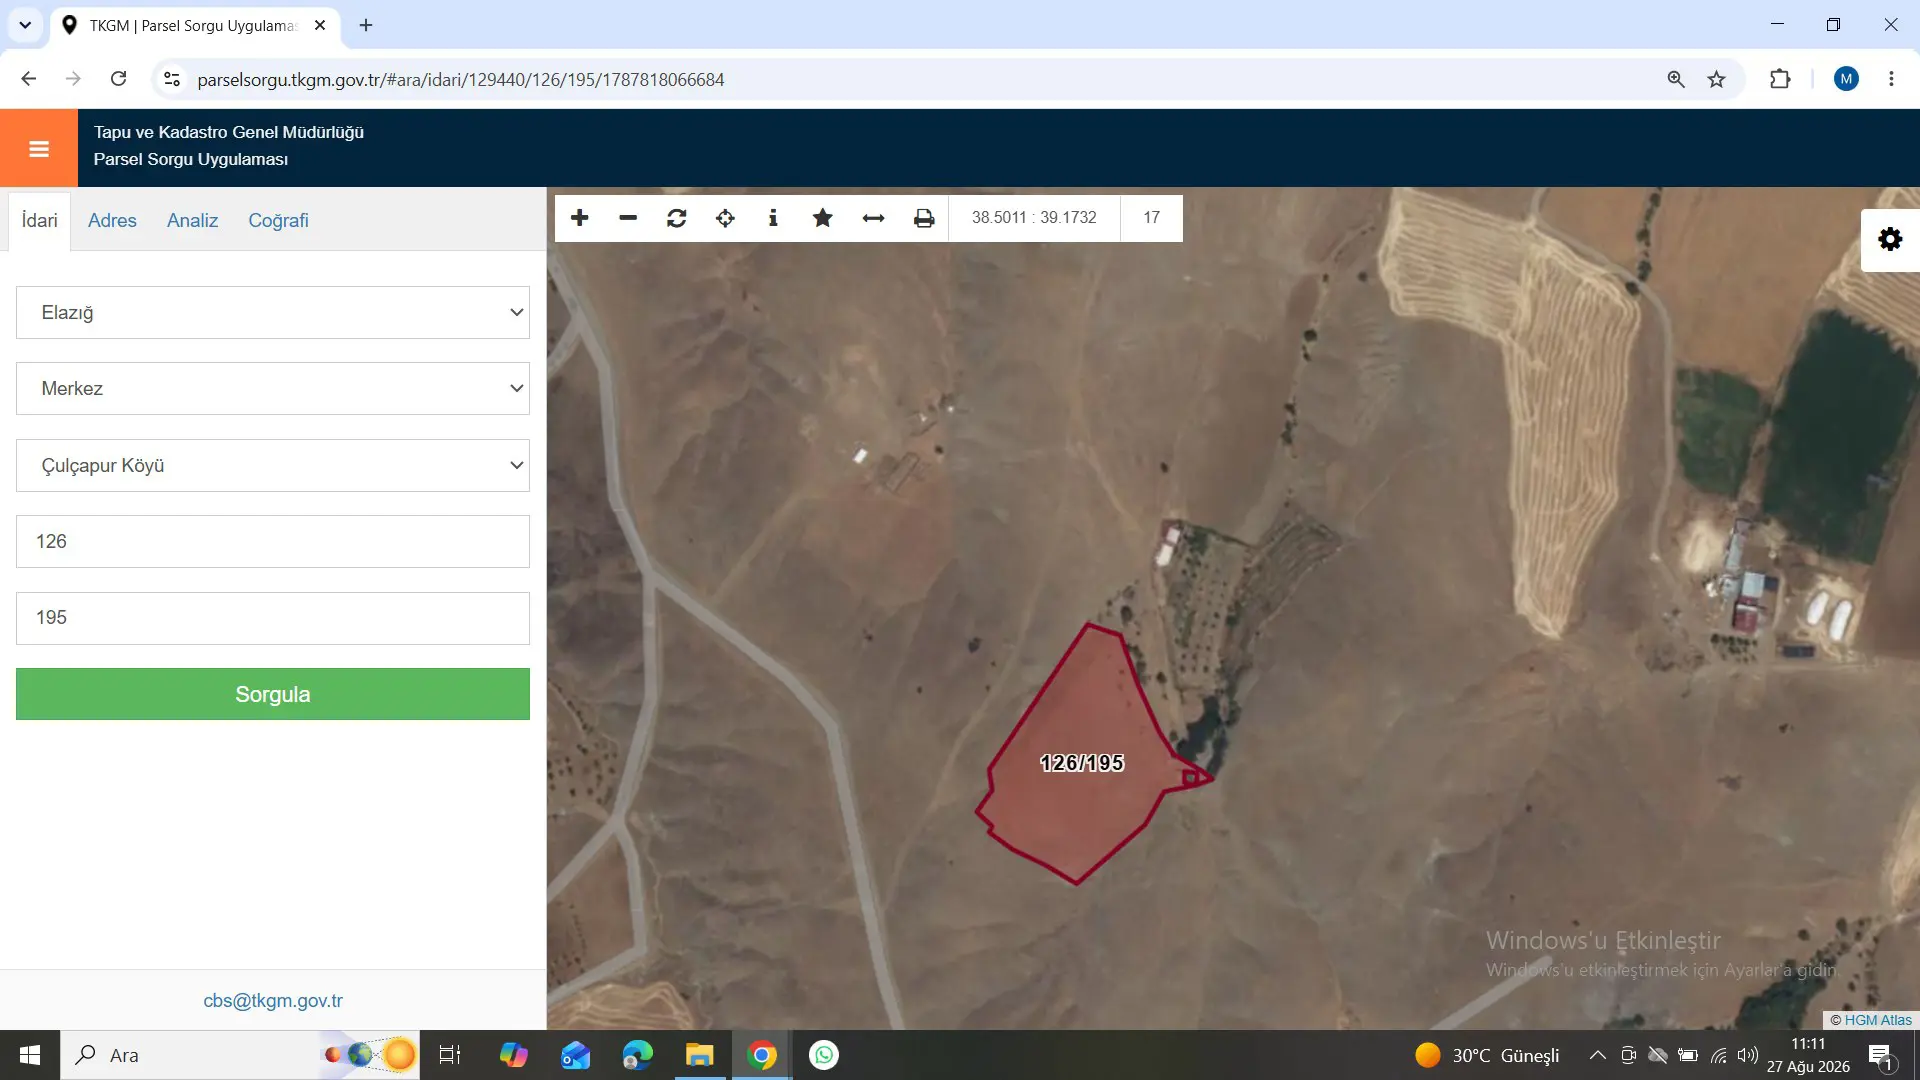1920x1080 pixels.
Task: Open WhatsApp from the taskbar
Action: 824,1055
